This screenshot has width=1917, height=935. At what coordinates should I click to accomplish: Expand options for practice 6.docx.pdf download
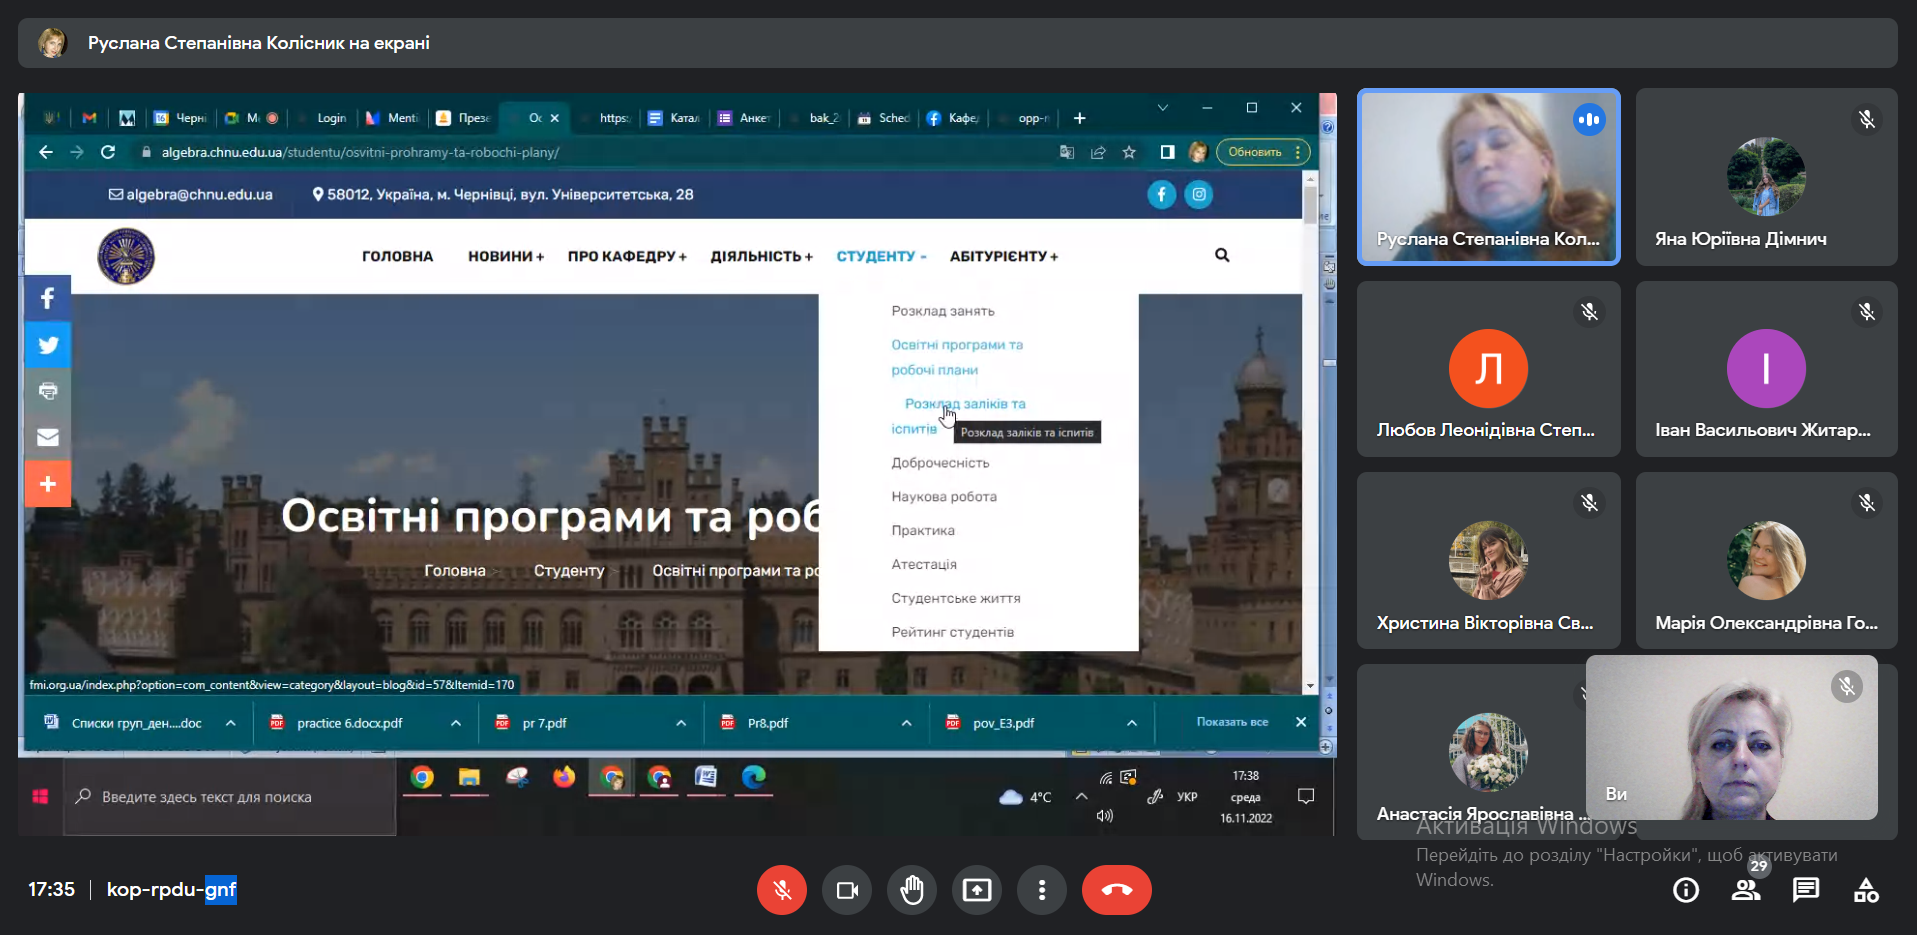click(456, 723)
